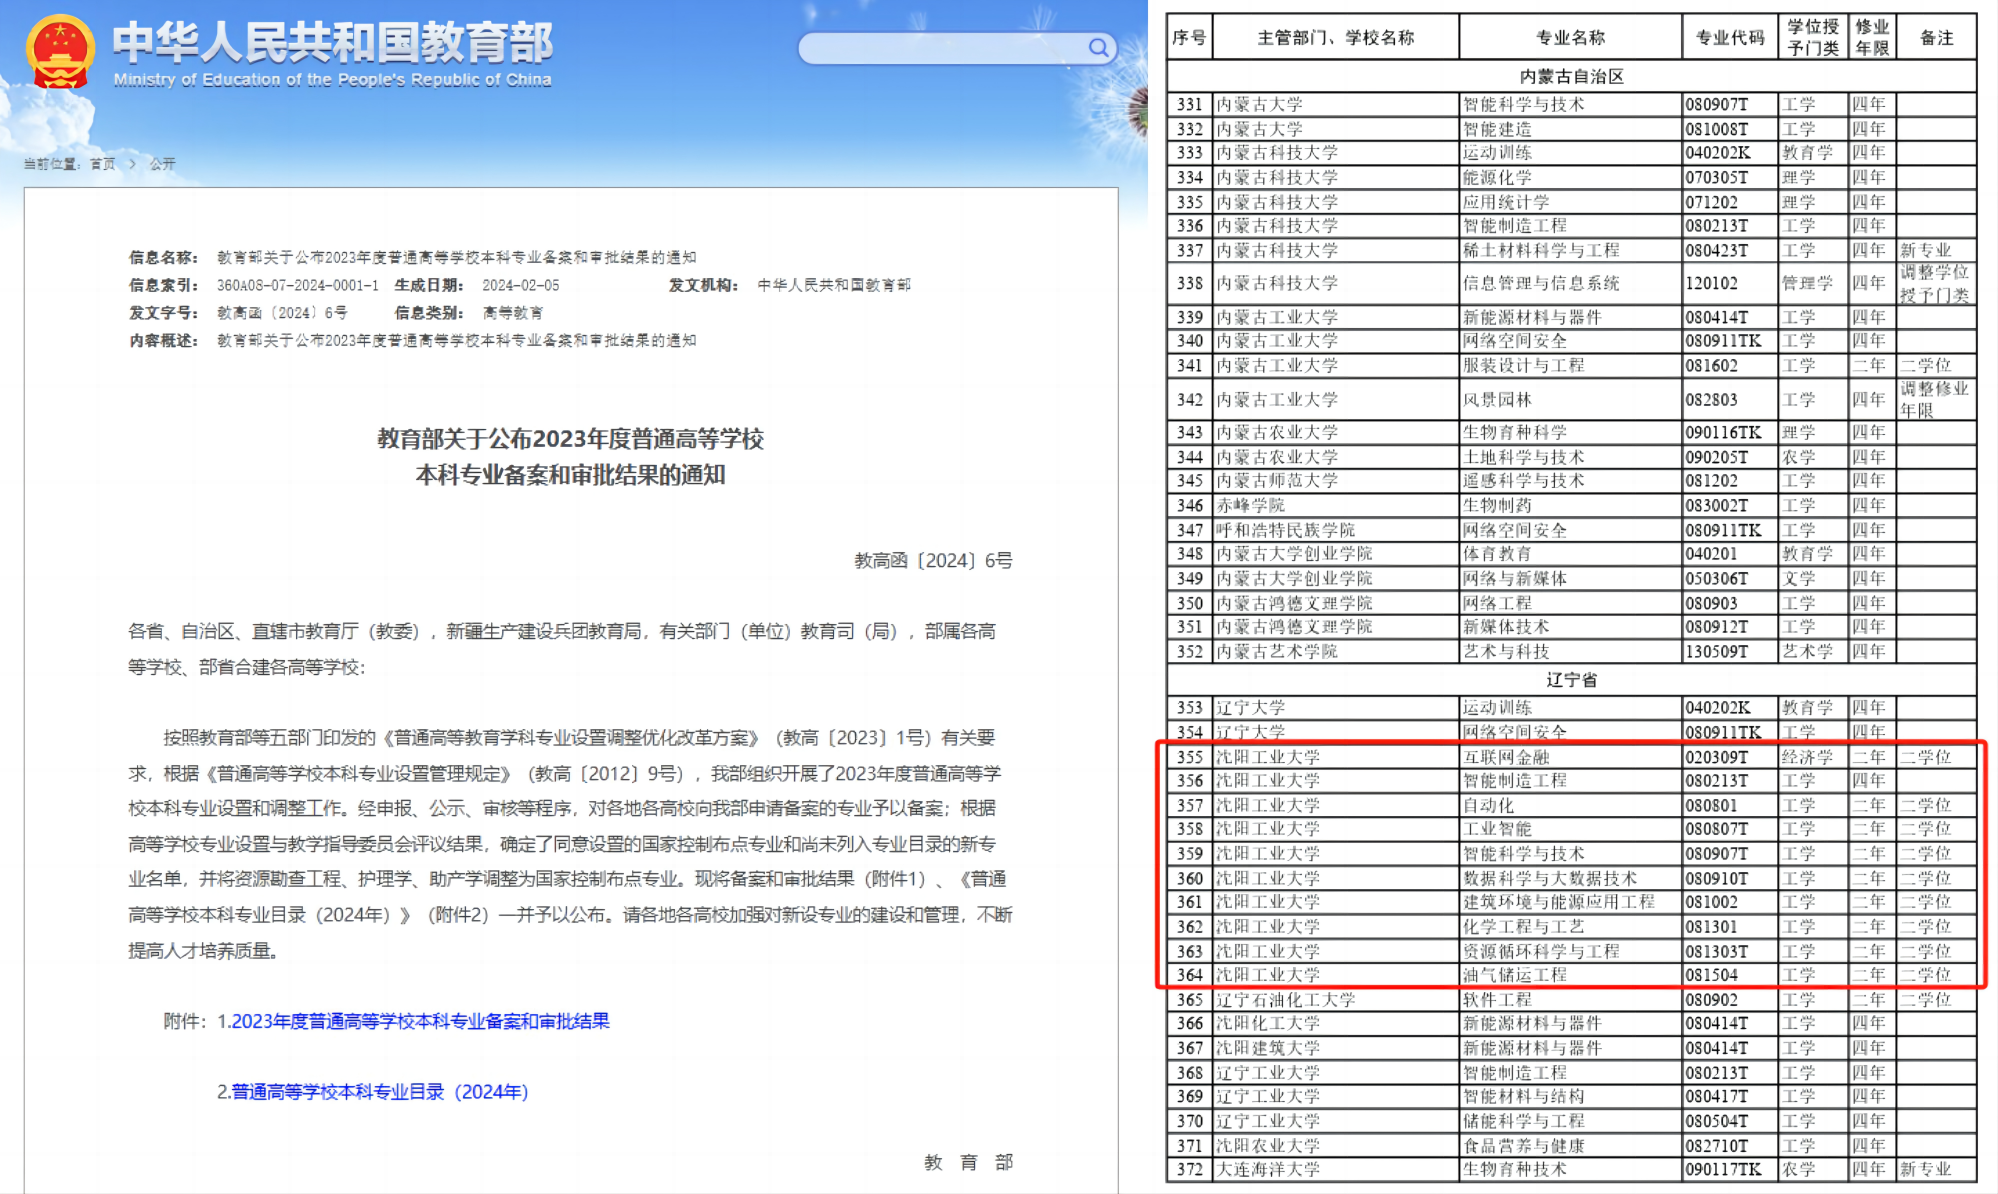The image size is (1998, 1194).
Task: Click the 备注 table column header
Action: (x=1936, y=38)
